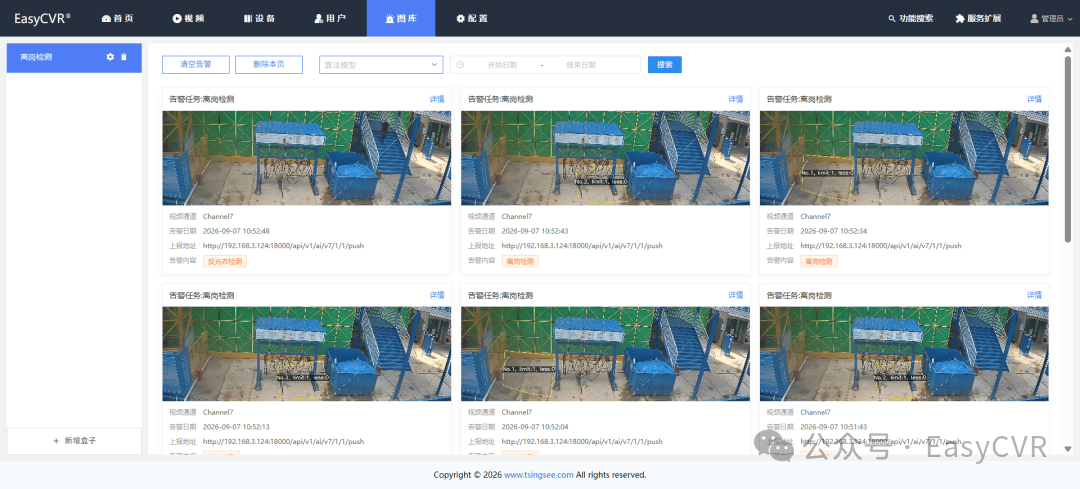Expand the 管理员 account chevron
Viewport: 1080px width, 489px height.
coord(1070,19)
